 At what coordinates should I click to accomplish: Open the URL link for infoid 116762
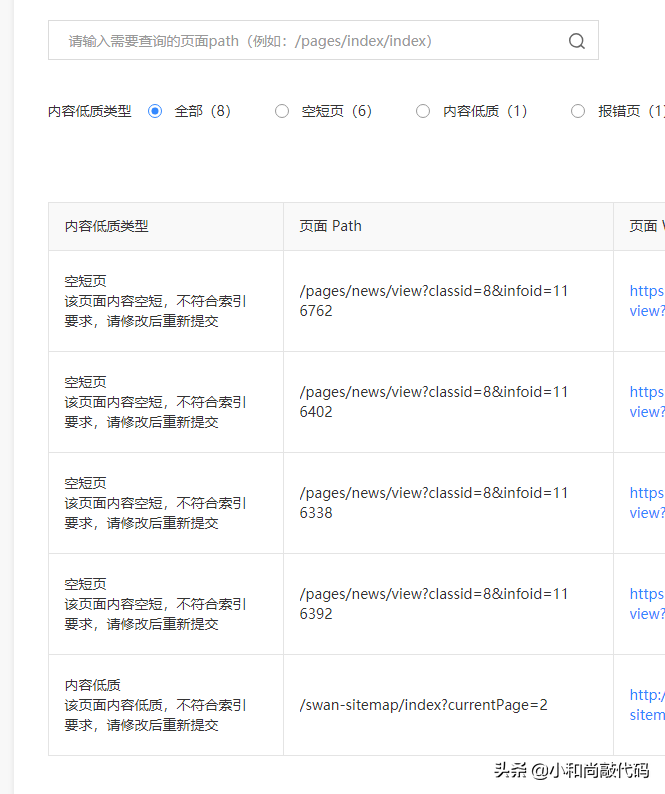tap(647, 301)
